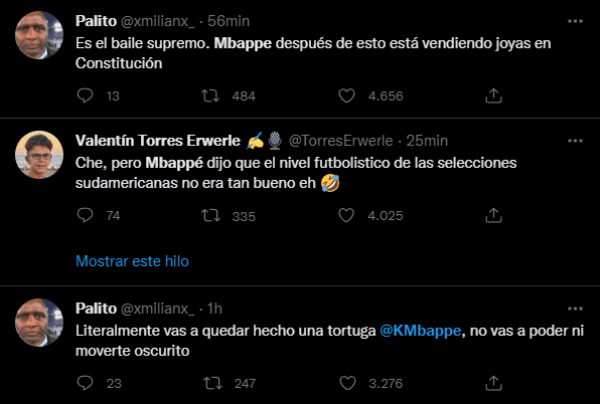Click Palito's avatar on the first tweet
Screen dimensions: 600x404
pos(41,35)
